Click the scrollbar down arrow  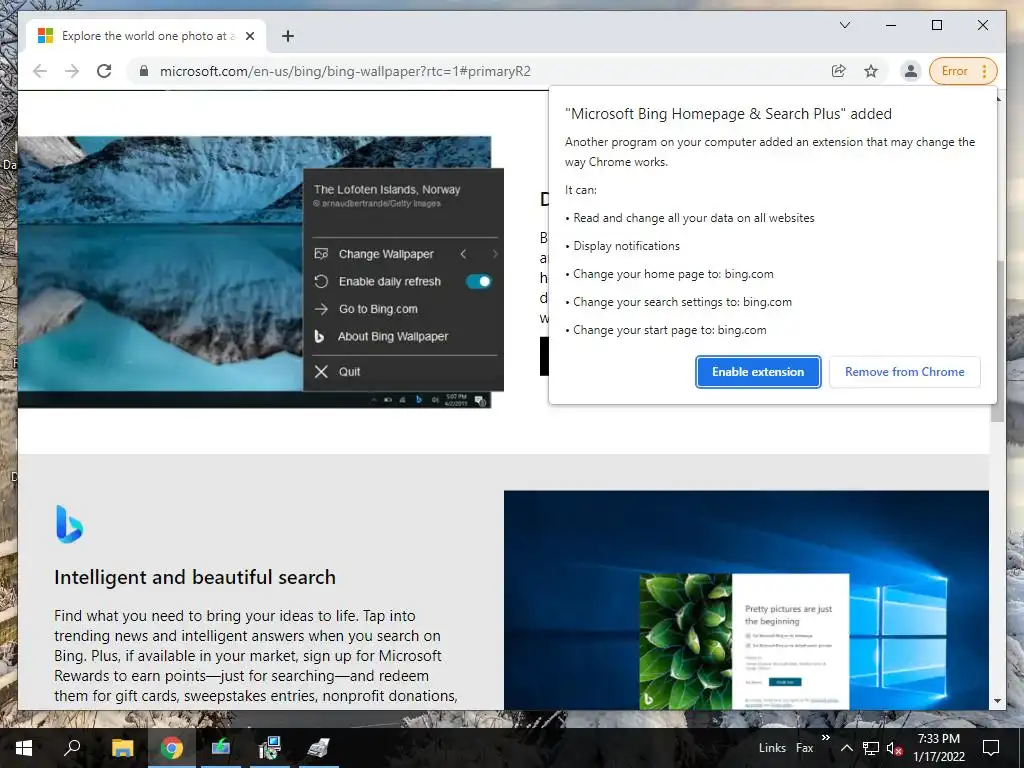[x=997, y=701]
